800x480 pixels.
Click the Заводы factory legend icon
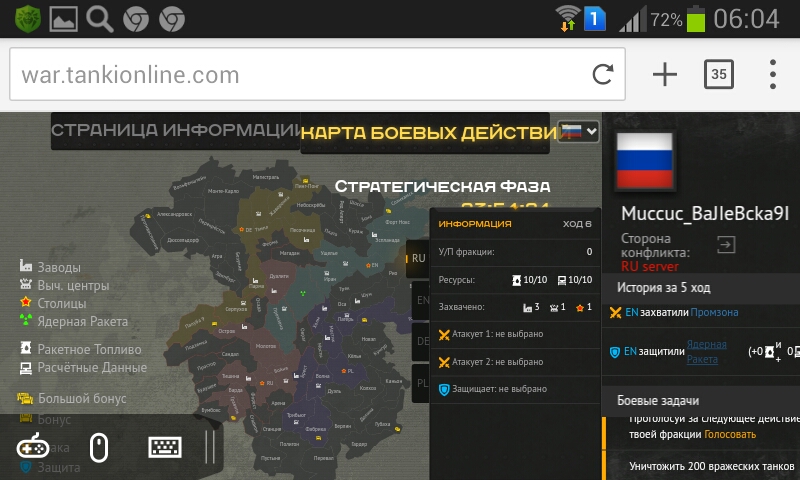coord(26,265)
